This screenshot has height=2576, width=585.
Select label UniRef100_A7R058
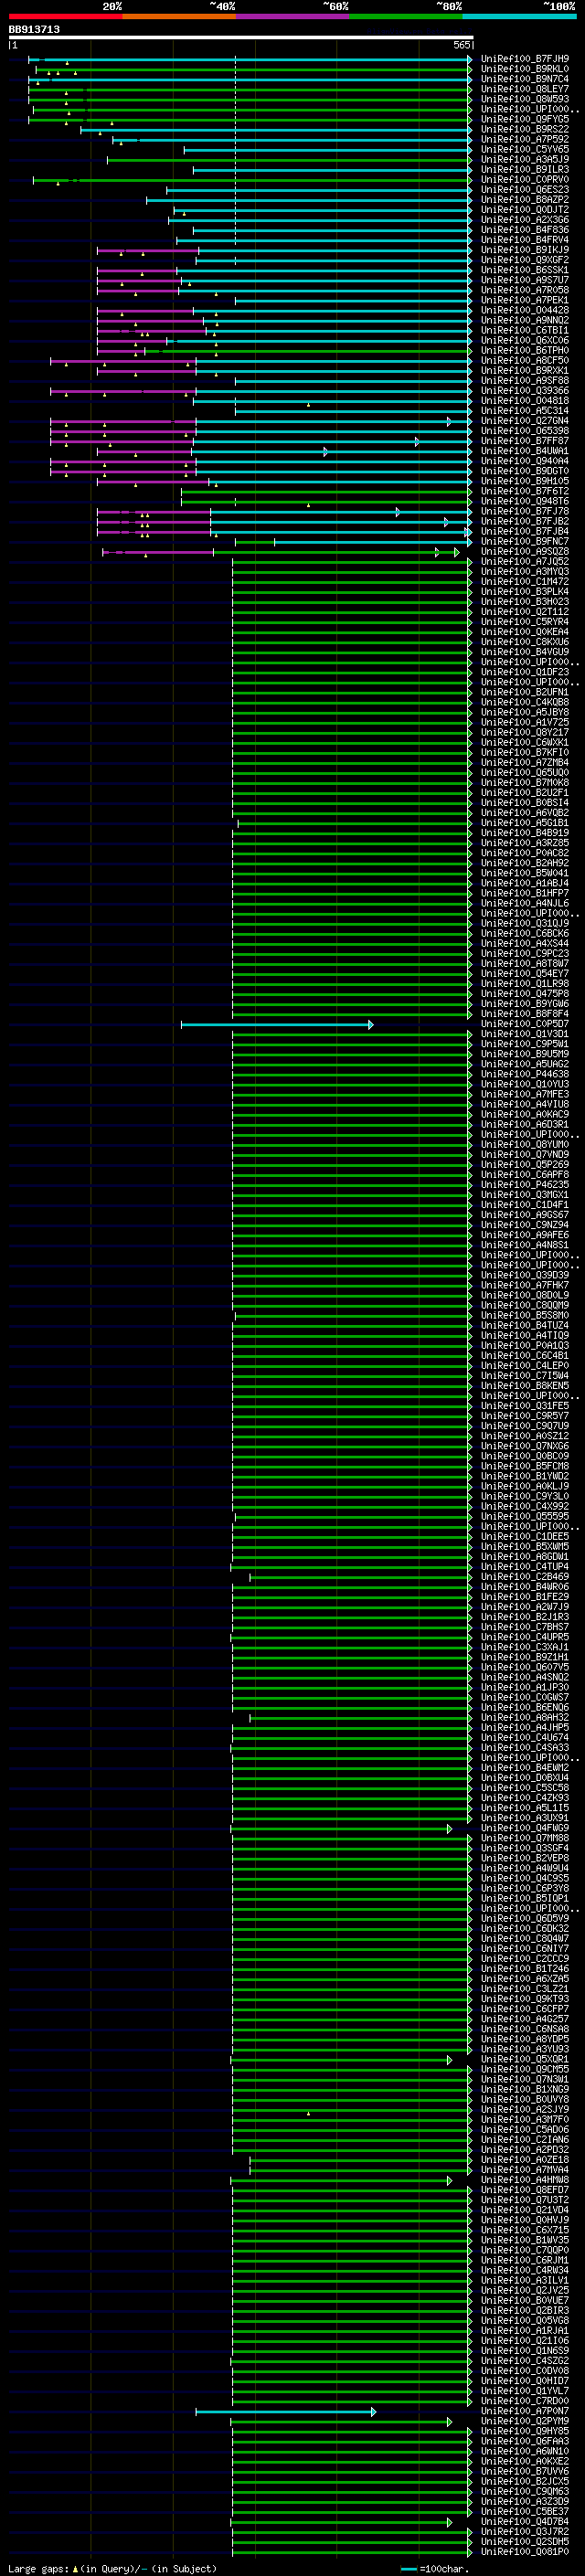click(x=525, y=290)
